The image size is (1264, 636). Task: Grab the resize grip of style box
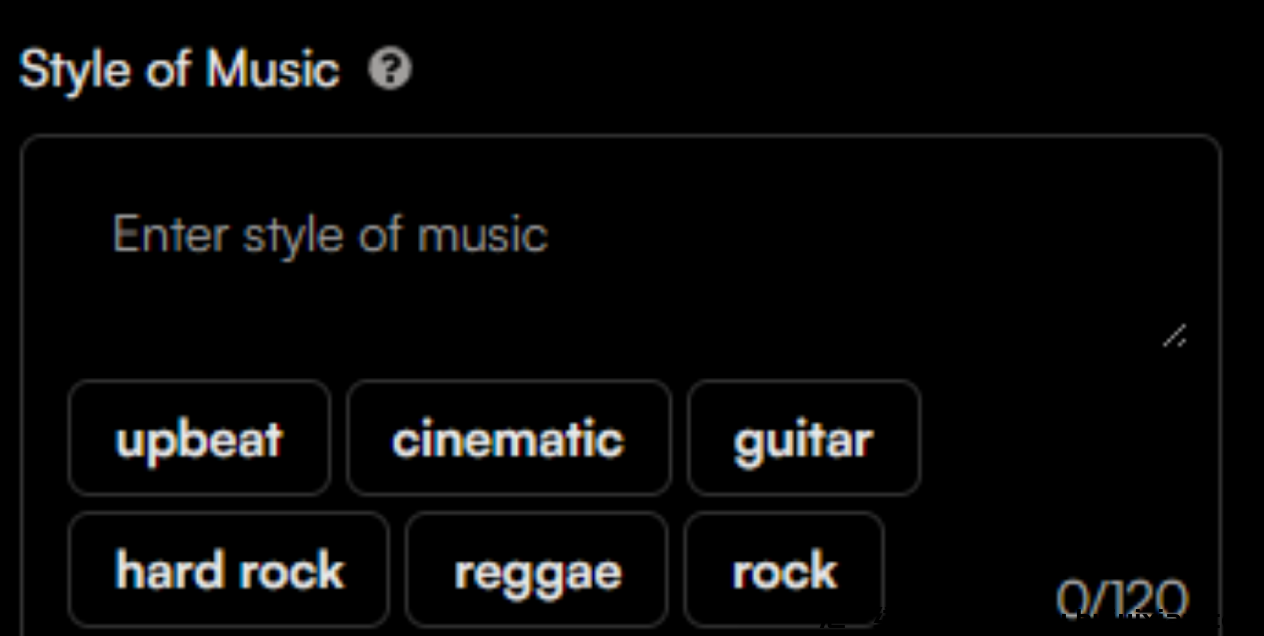point(1175,337)
